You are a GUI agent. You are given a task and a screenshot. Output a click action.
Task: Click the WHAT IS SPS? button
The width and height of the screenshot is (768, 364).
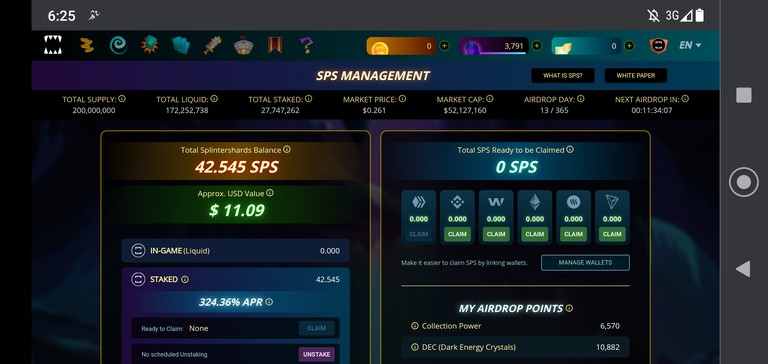563,75
